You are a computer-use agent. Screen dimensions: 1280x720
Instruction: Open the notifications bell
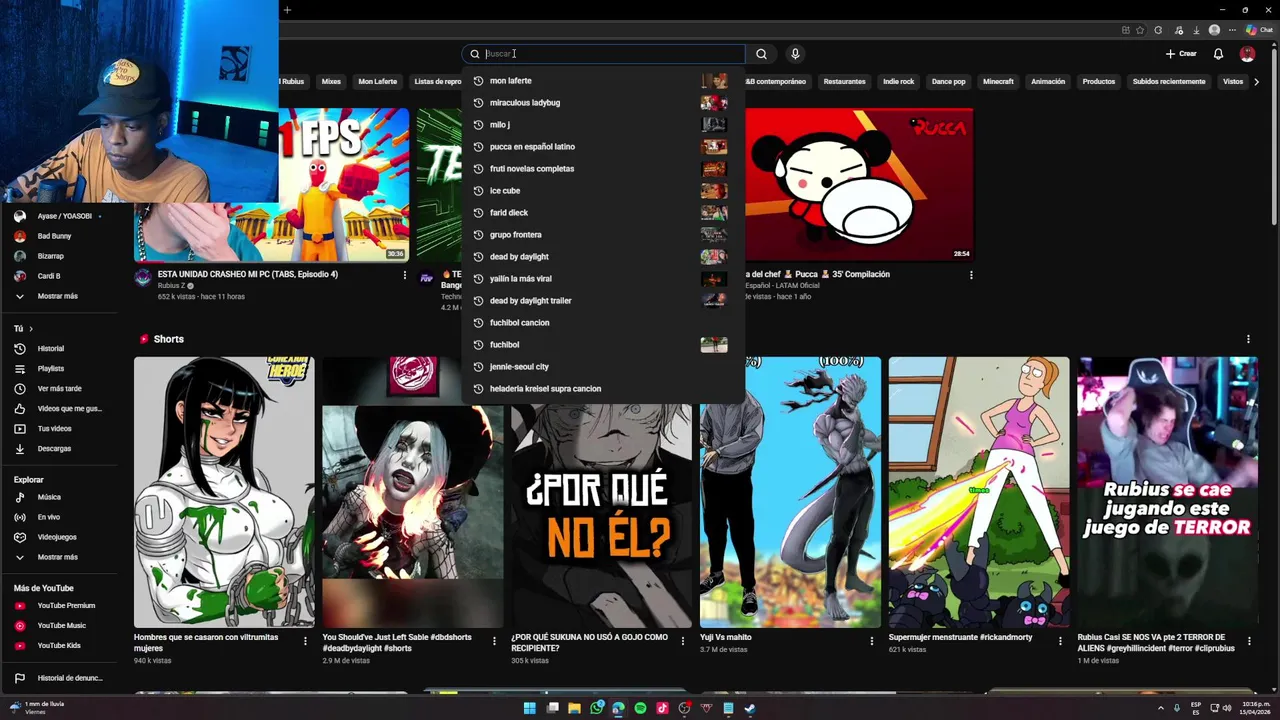coord(1218,54)
